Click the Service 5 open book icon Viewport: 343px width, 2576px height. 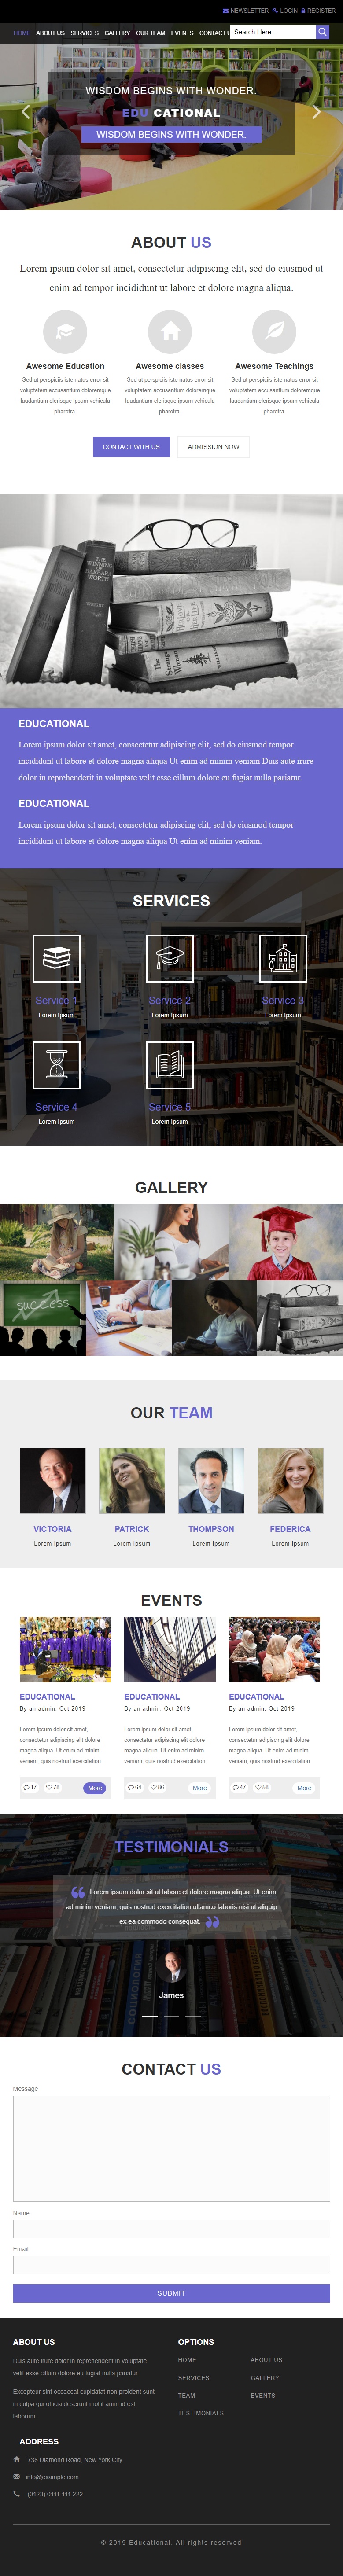coord(170,1065)
